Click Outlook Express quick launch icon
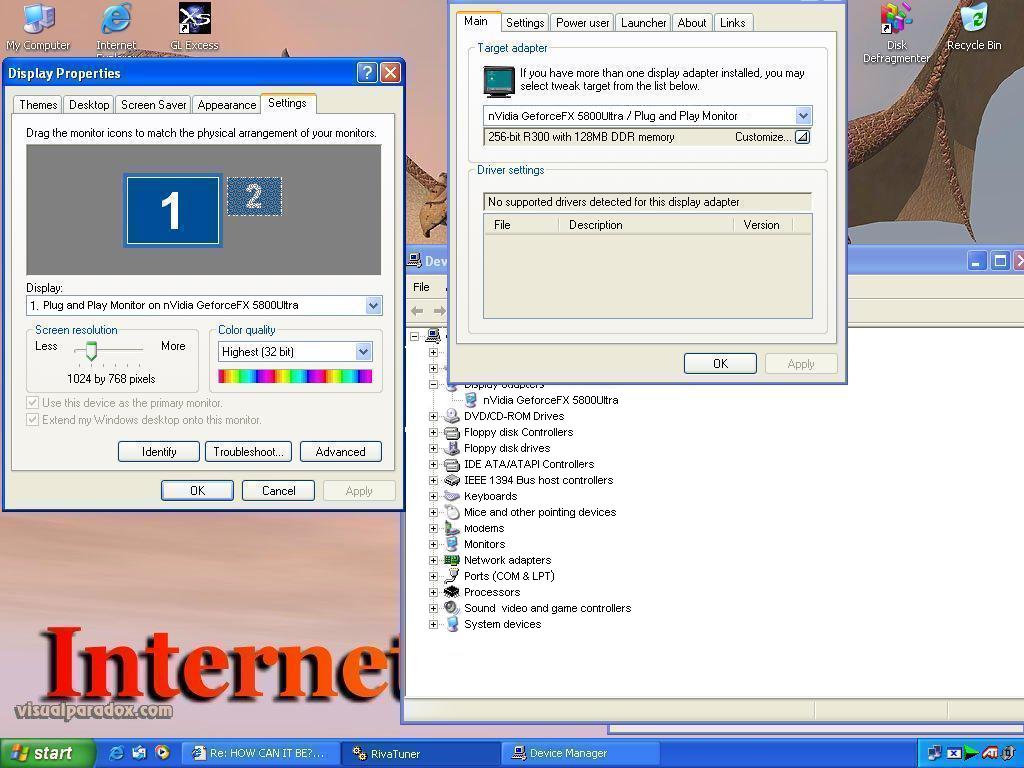Image resolution: width=1024 pixels, height=768 pixels. click(139, 753)
